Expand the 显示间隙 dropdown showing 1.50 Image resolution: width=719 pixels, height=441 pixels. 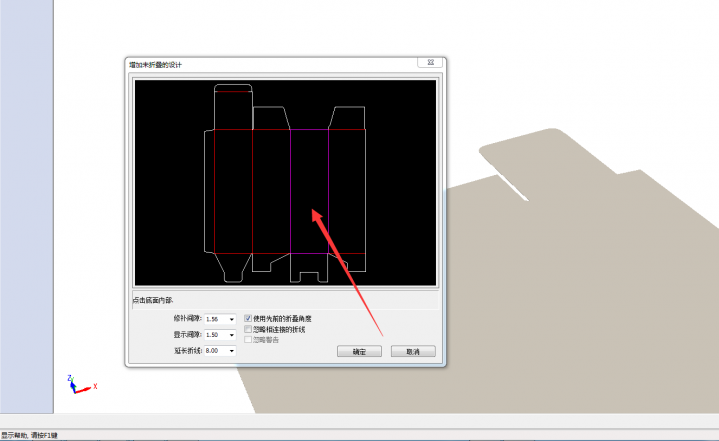(x=232, y=335)
